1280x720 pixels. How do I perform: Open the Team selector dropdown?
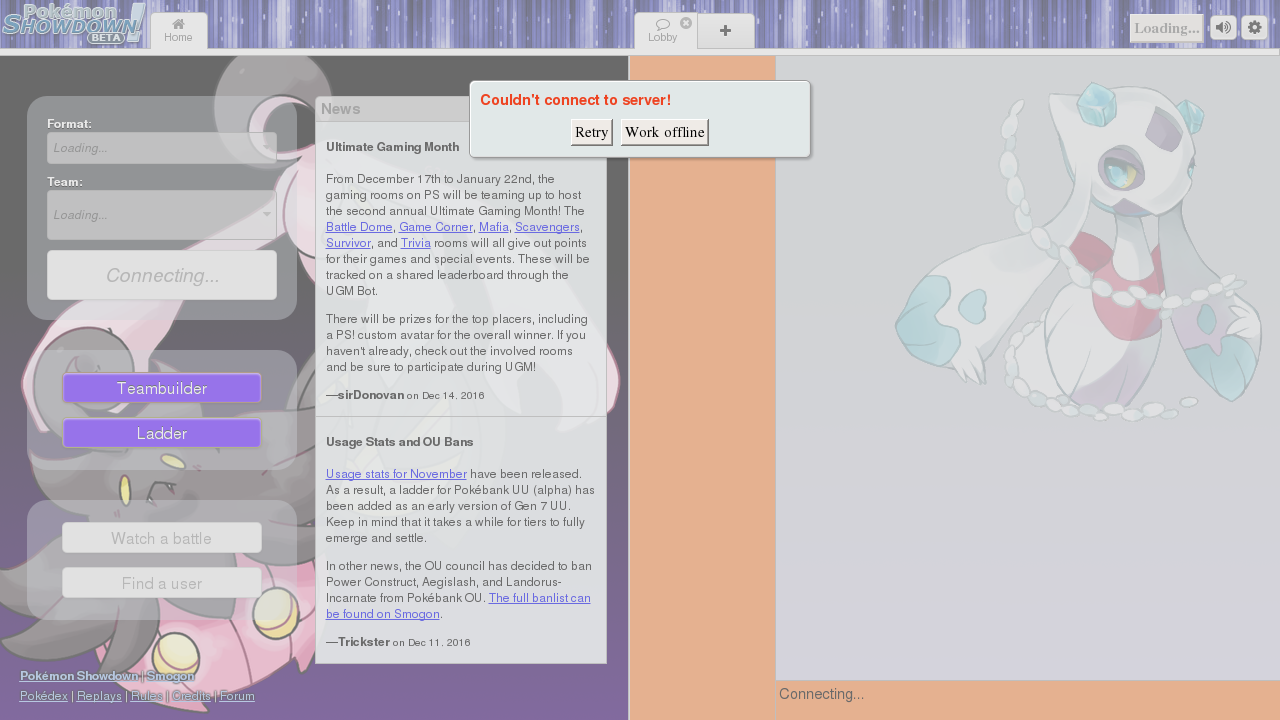tap(162, 215)
